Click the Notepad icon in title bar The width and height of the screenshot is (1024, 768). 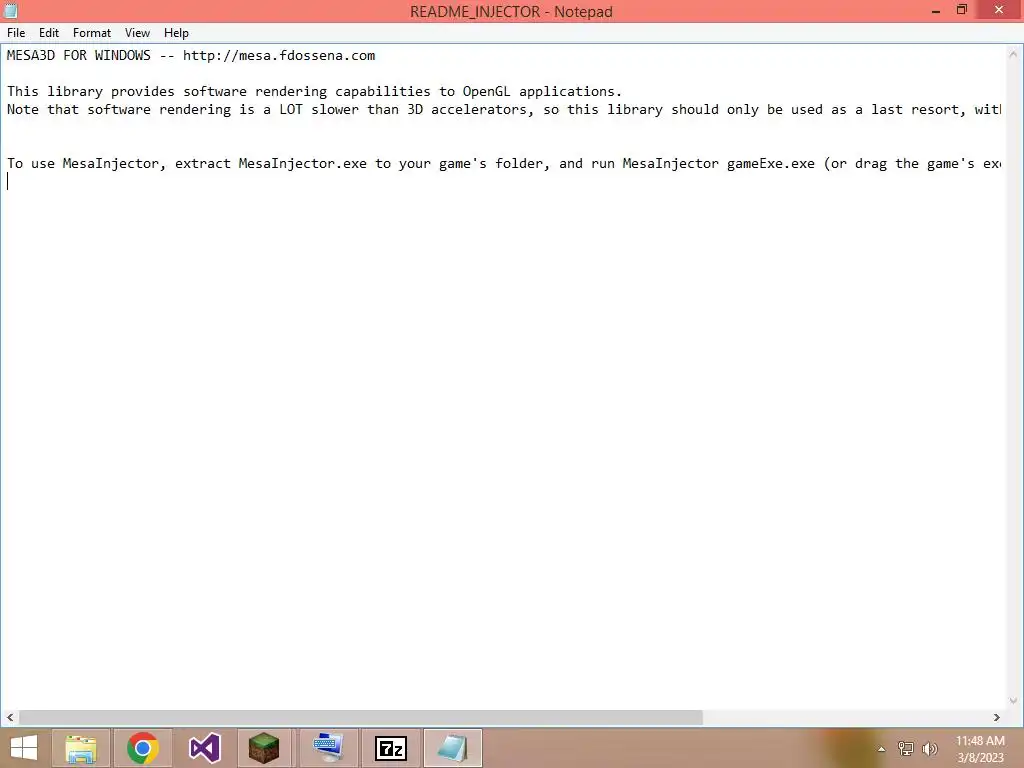point(10,11)
